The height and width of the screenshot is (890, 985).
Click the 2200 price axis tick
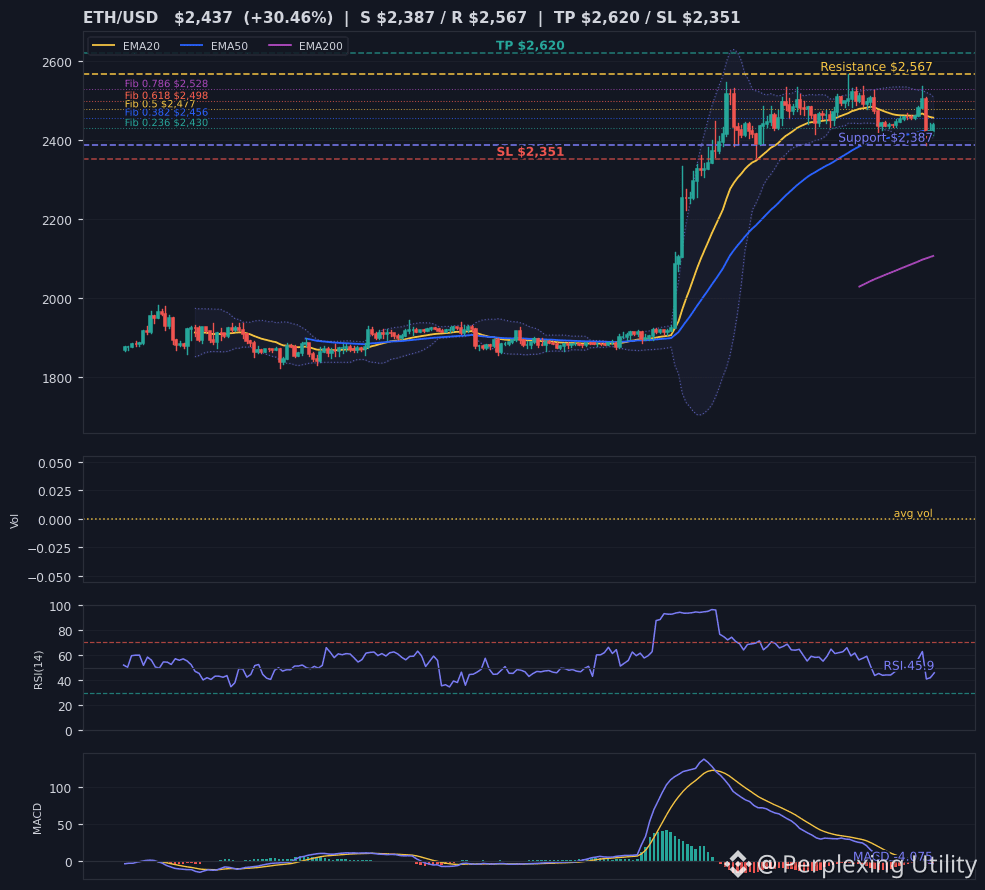[57, 220]
